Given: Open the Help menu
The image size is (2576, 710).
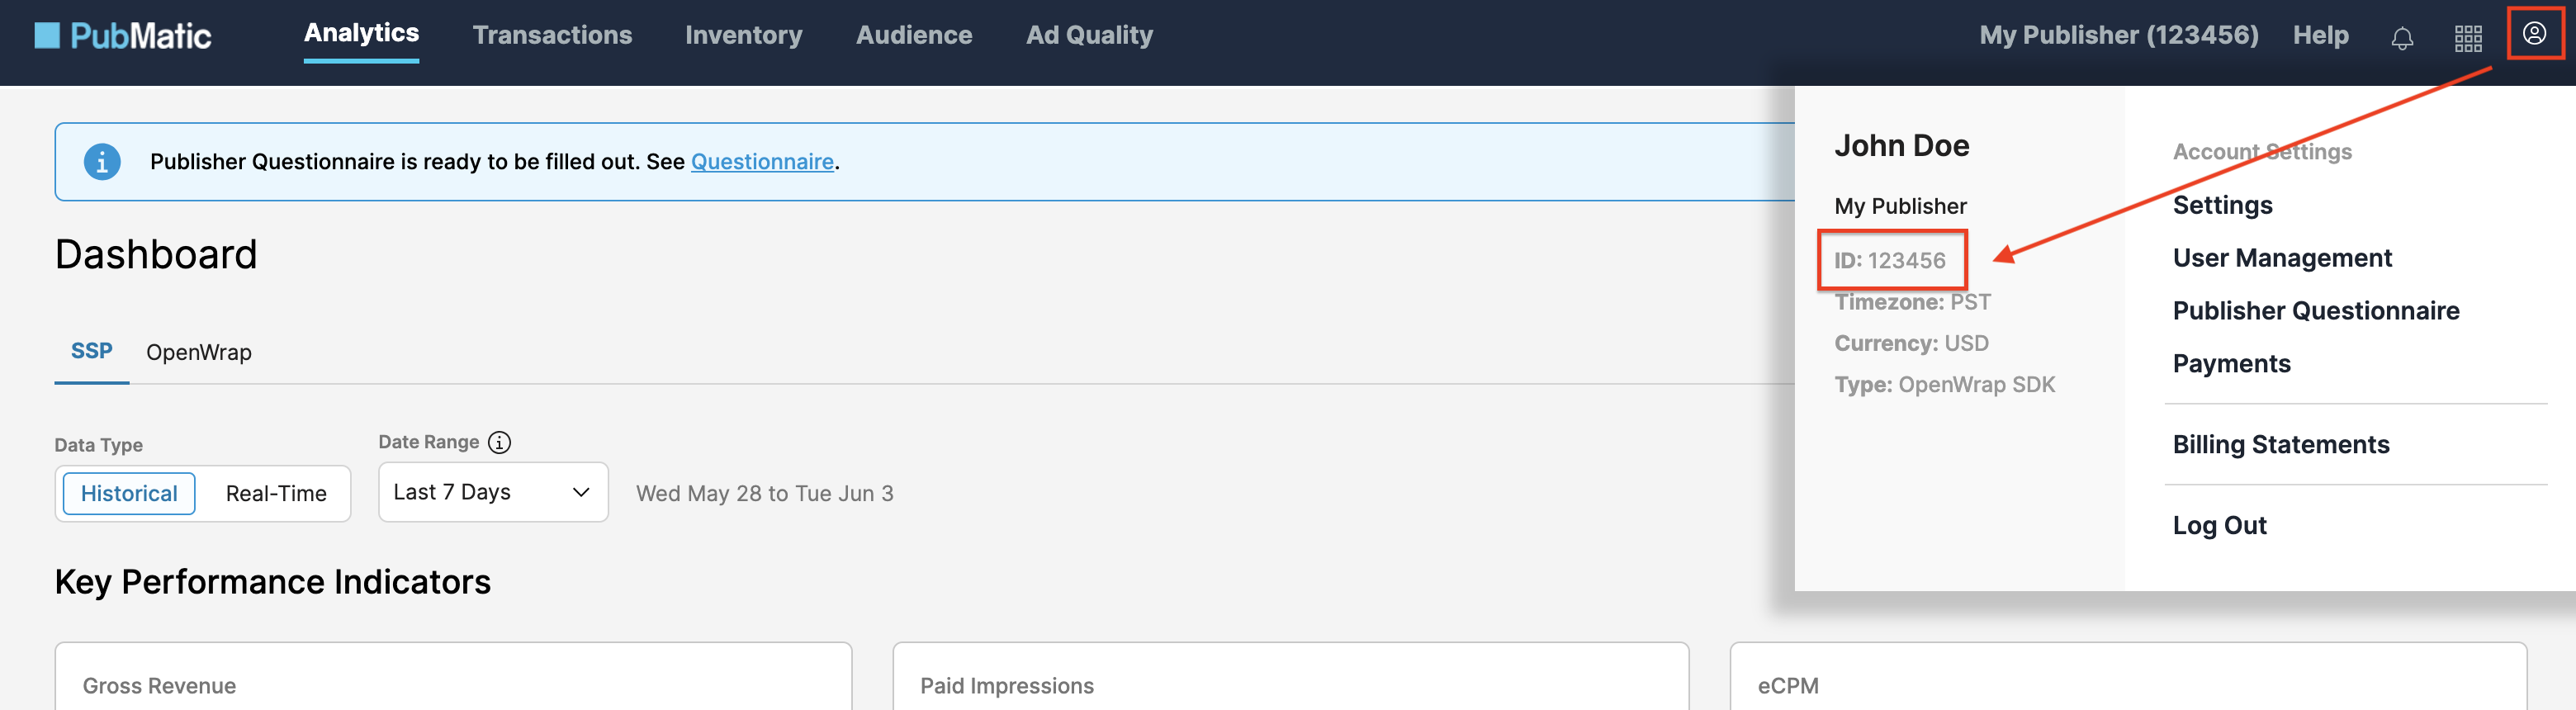Looking at the screenshot, I should 2320,35.
